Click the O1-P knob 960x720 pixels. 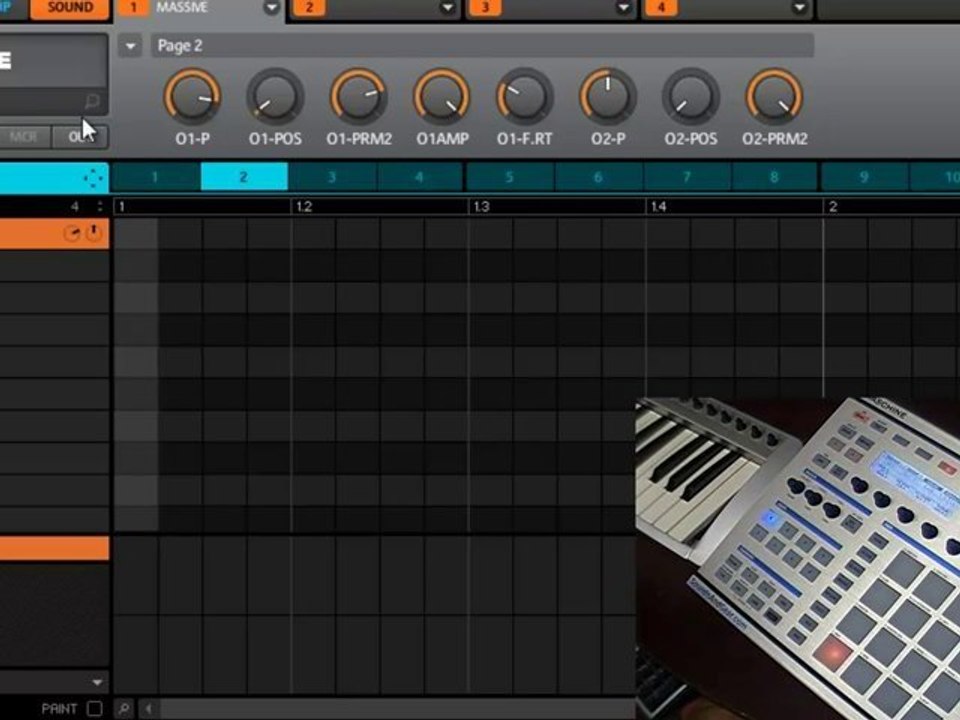point(192,97)
